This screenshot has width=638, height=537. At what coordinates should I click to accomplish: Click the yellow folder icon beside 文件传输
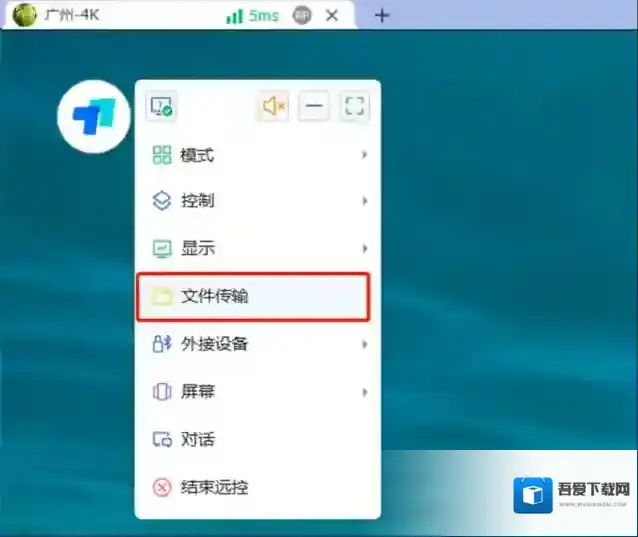tap(162, 296)
